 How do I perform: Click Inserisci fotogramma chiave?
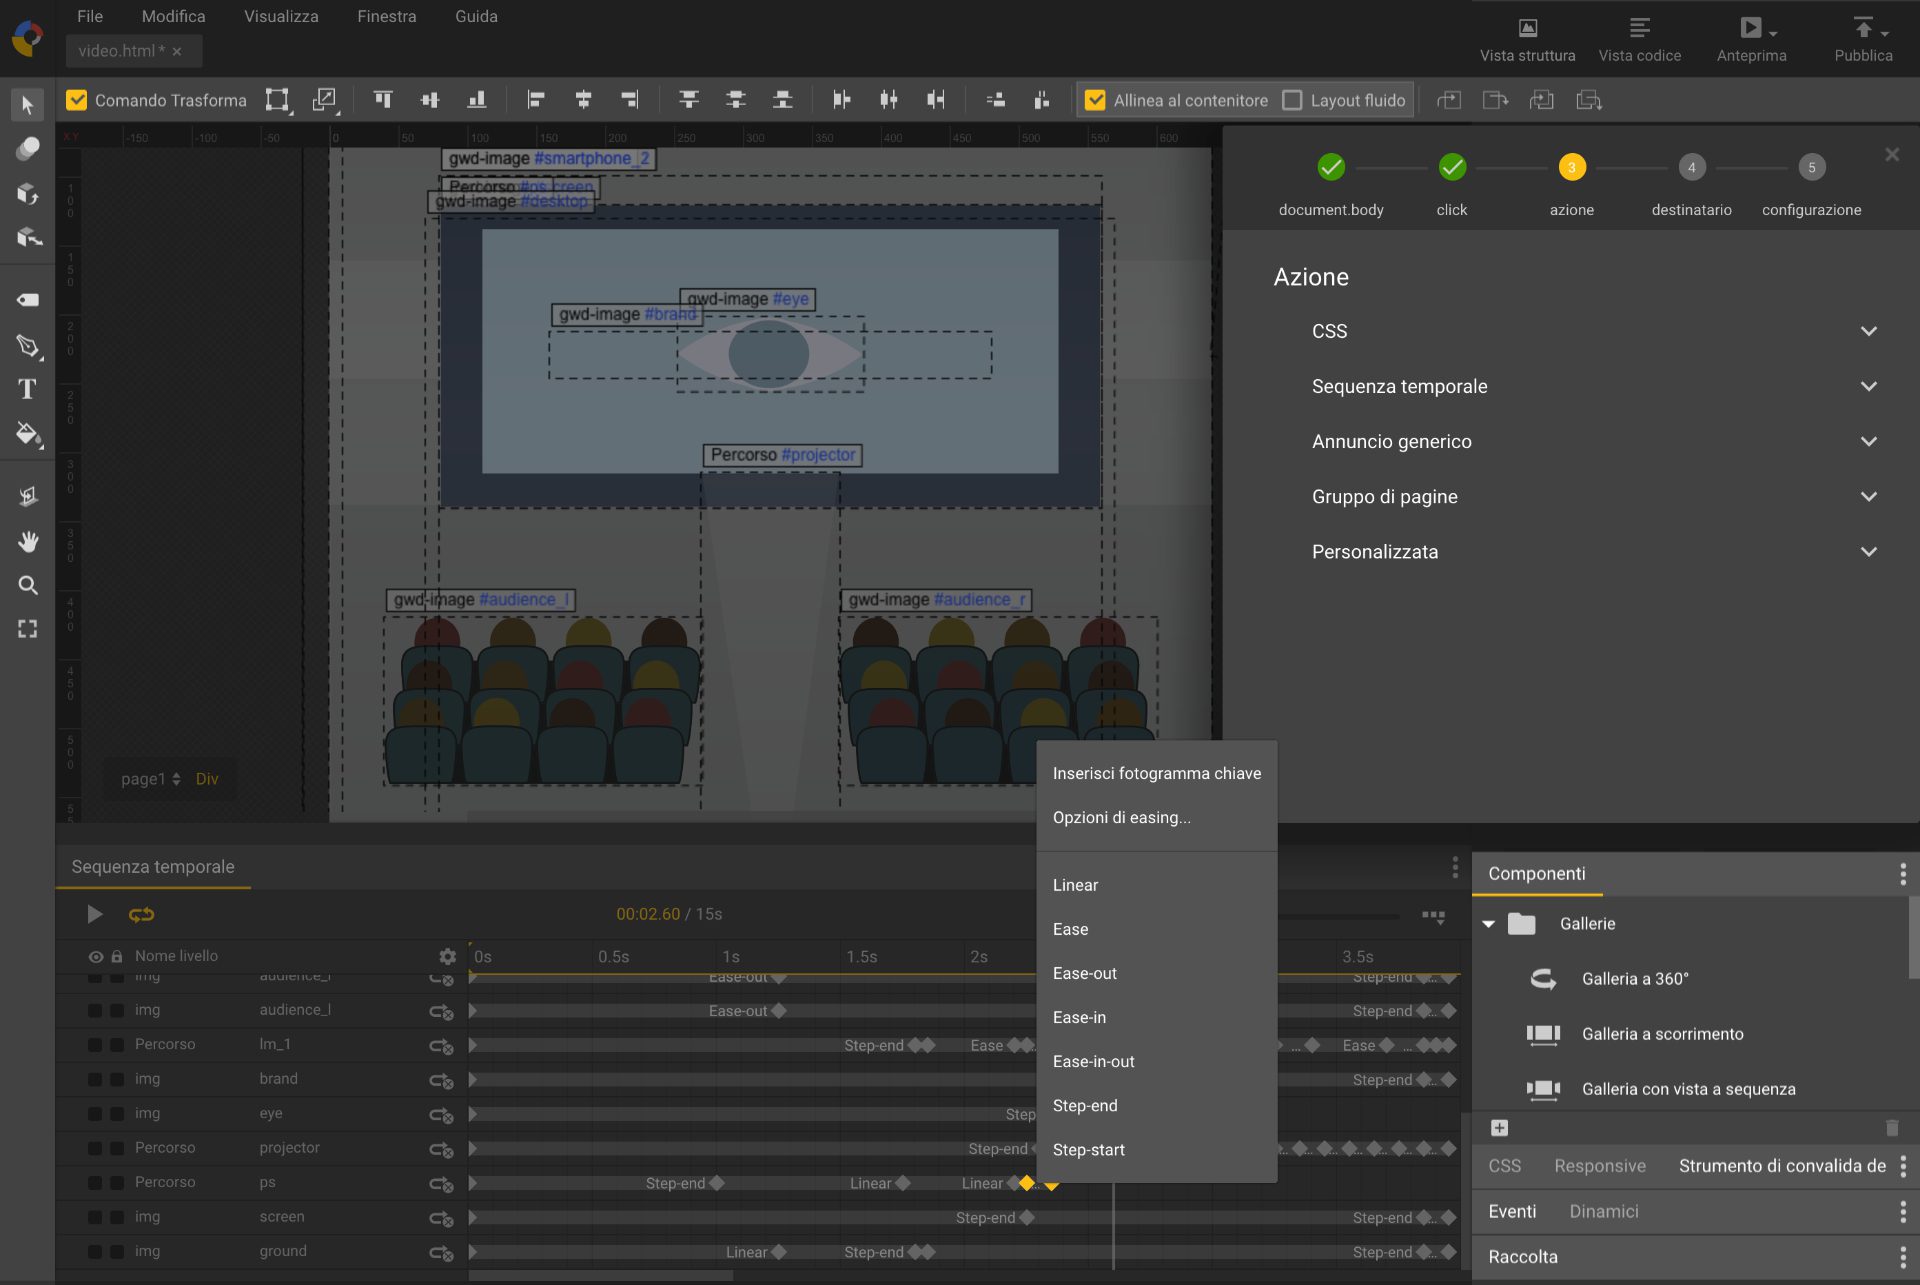coord(1156,774)
